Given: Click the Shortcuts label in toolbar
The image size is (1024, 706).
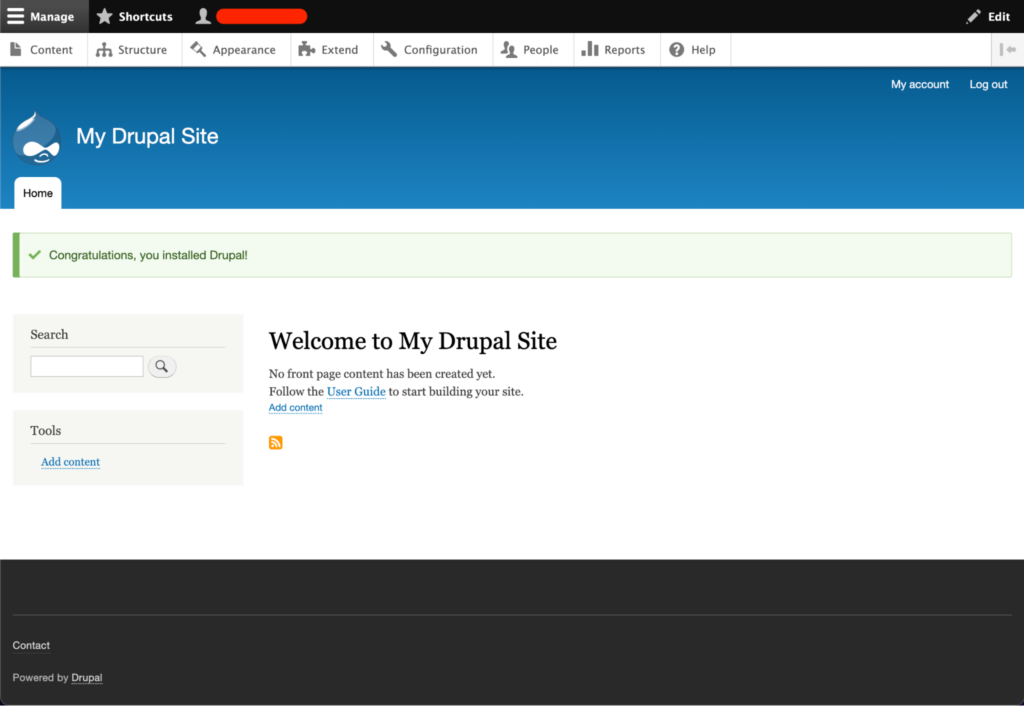Looking at the screenshot, I should coord(146,17).
